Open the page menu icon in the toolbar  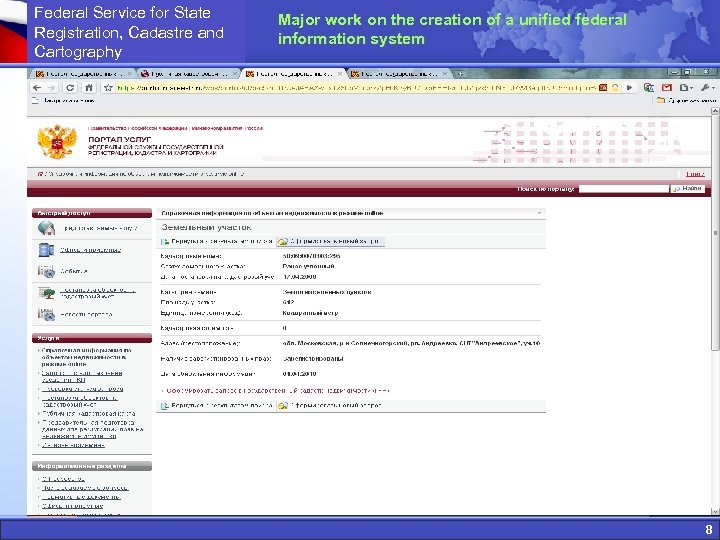point(686,87)
